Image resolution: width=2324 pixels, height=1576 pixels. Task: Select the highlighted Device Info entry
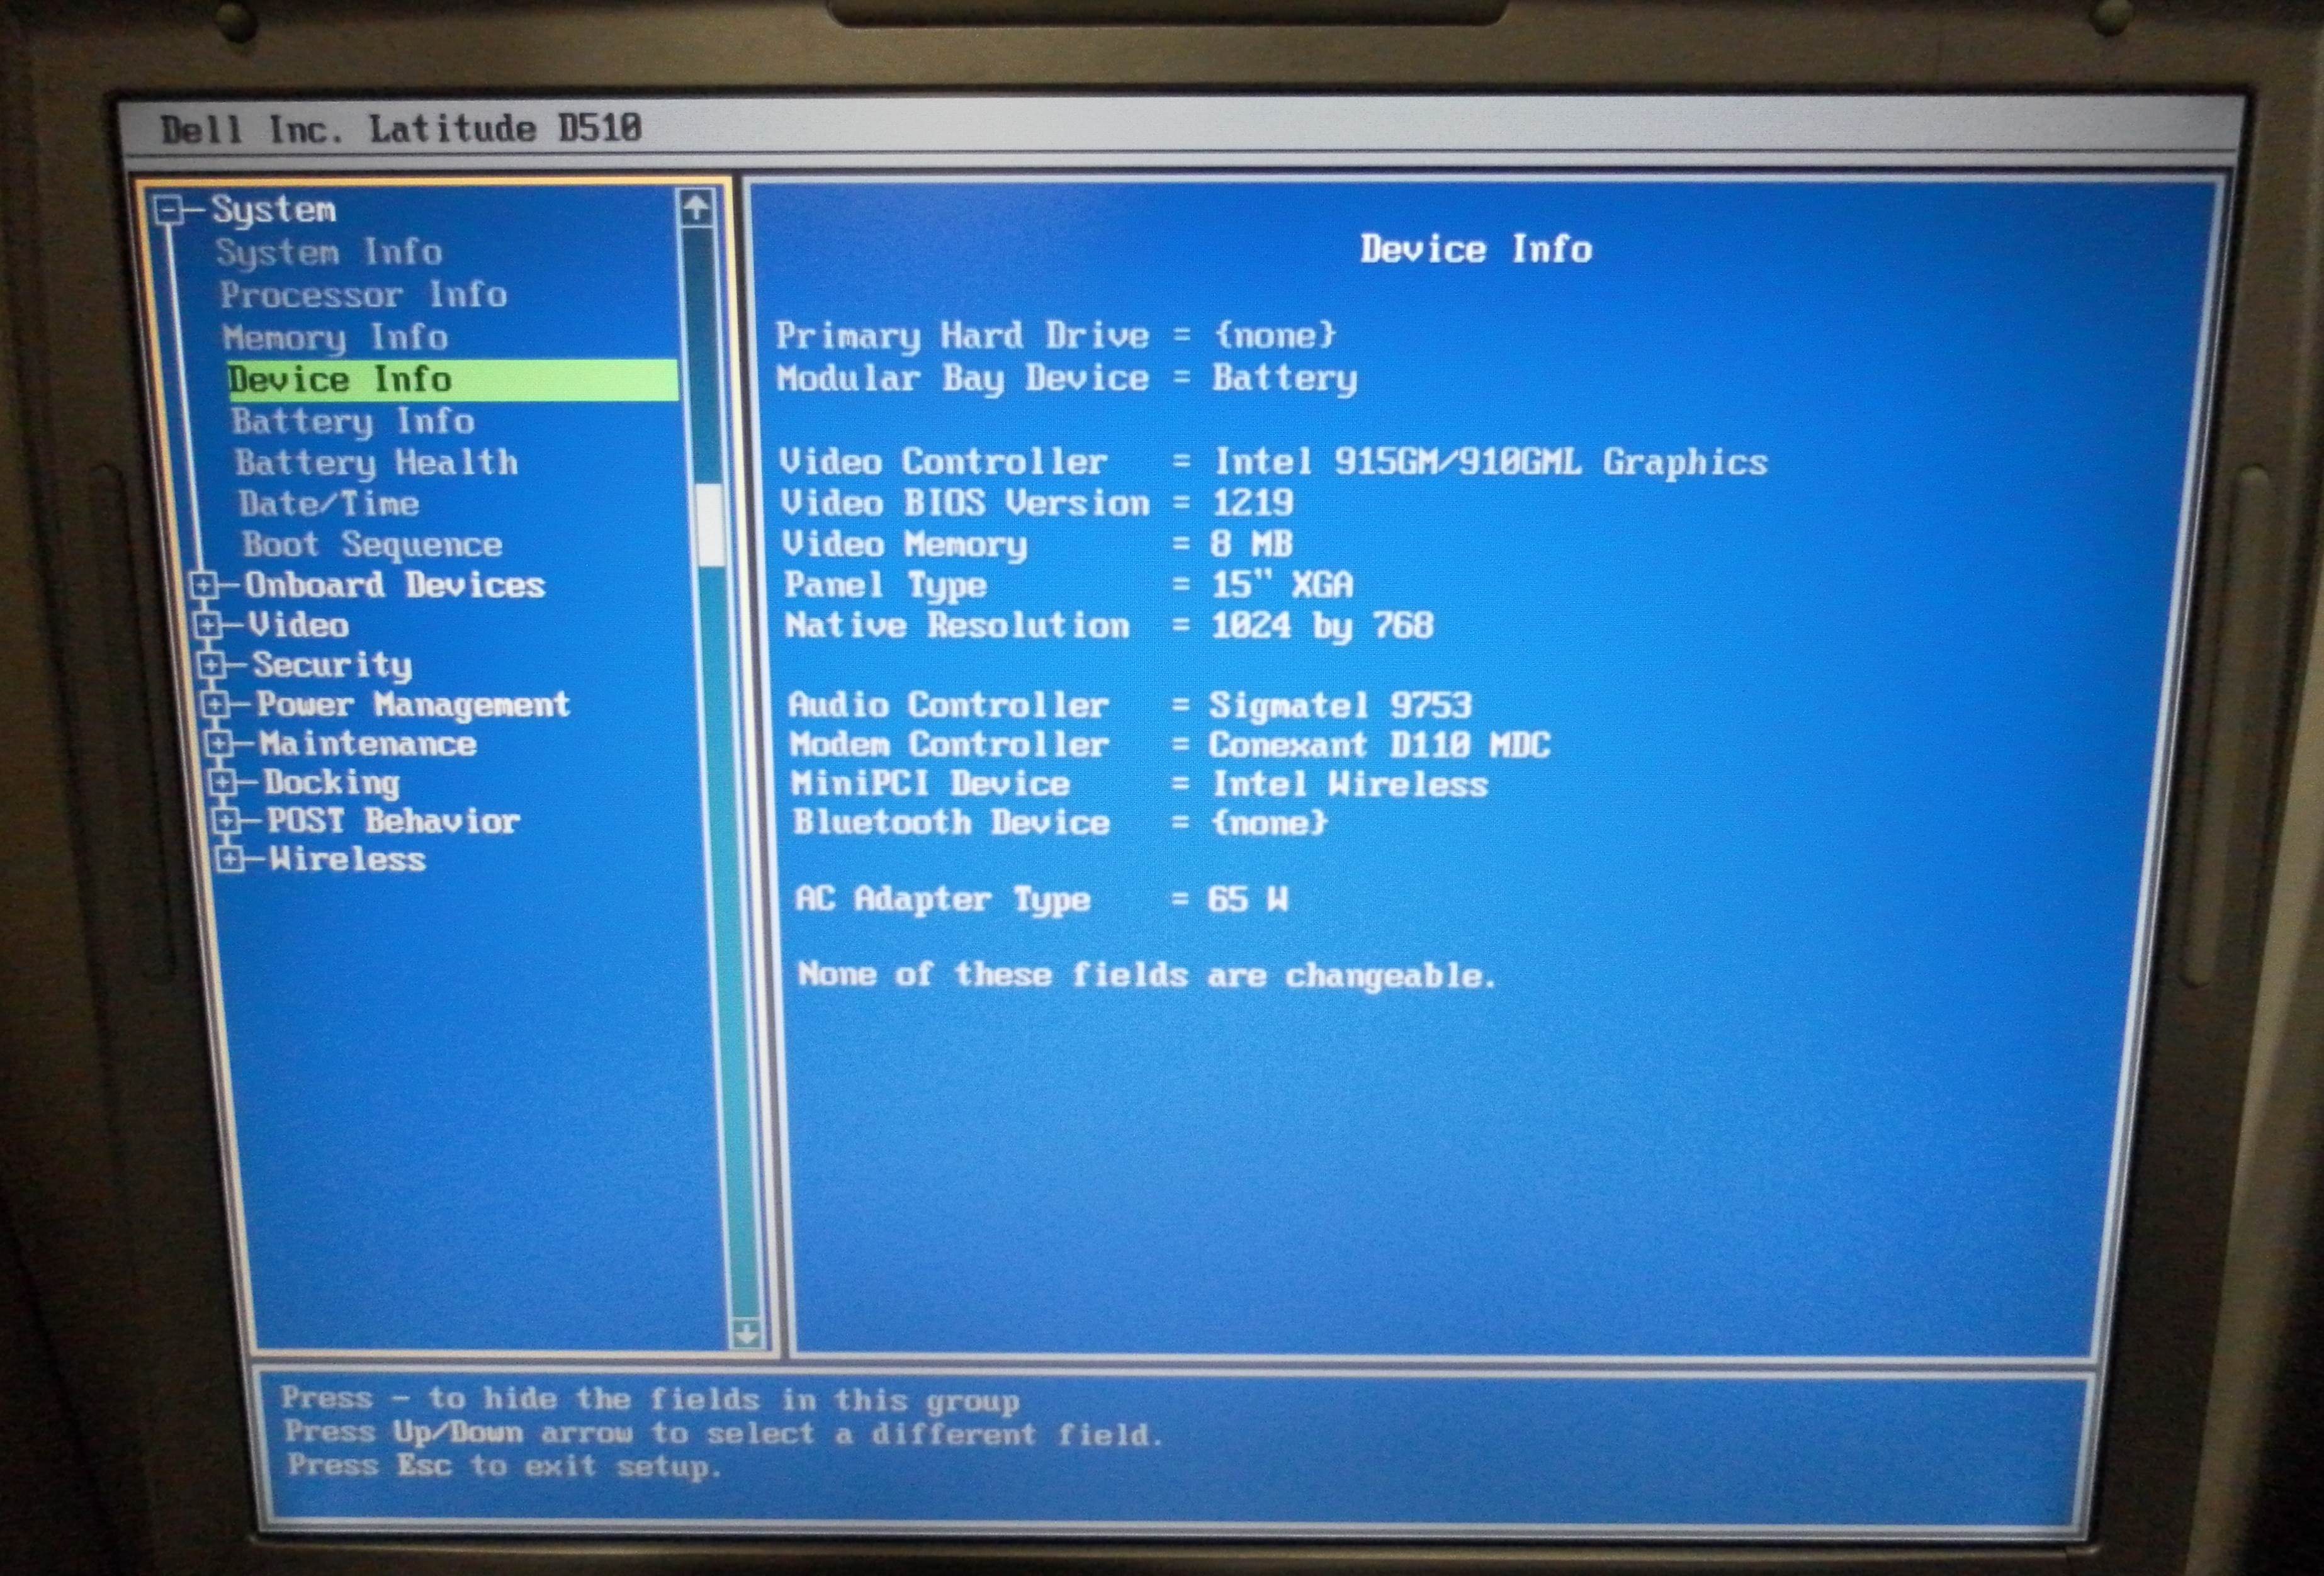[452, 380]
